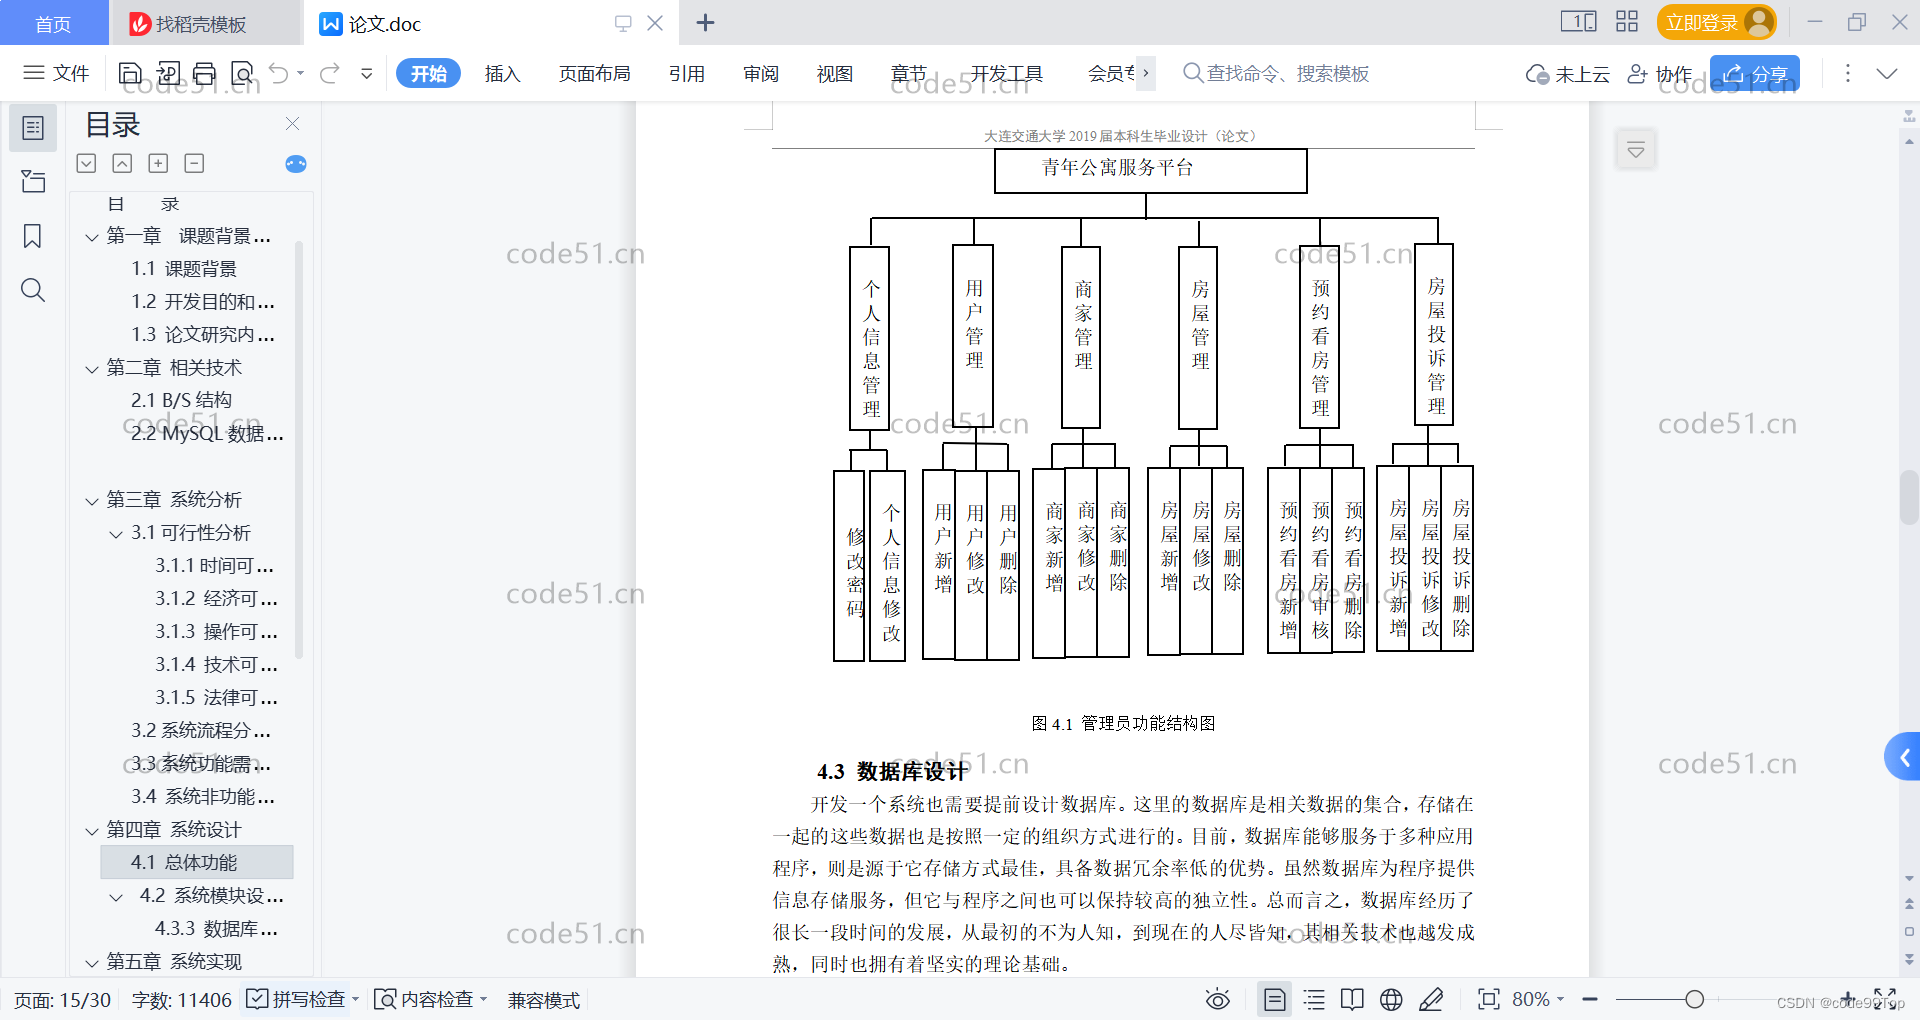This screenshot has height=1020, width=1920.
Task: Undo the last action
Action: 279,73
